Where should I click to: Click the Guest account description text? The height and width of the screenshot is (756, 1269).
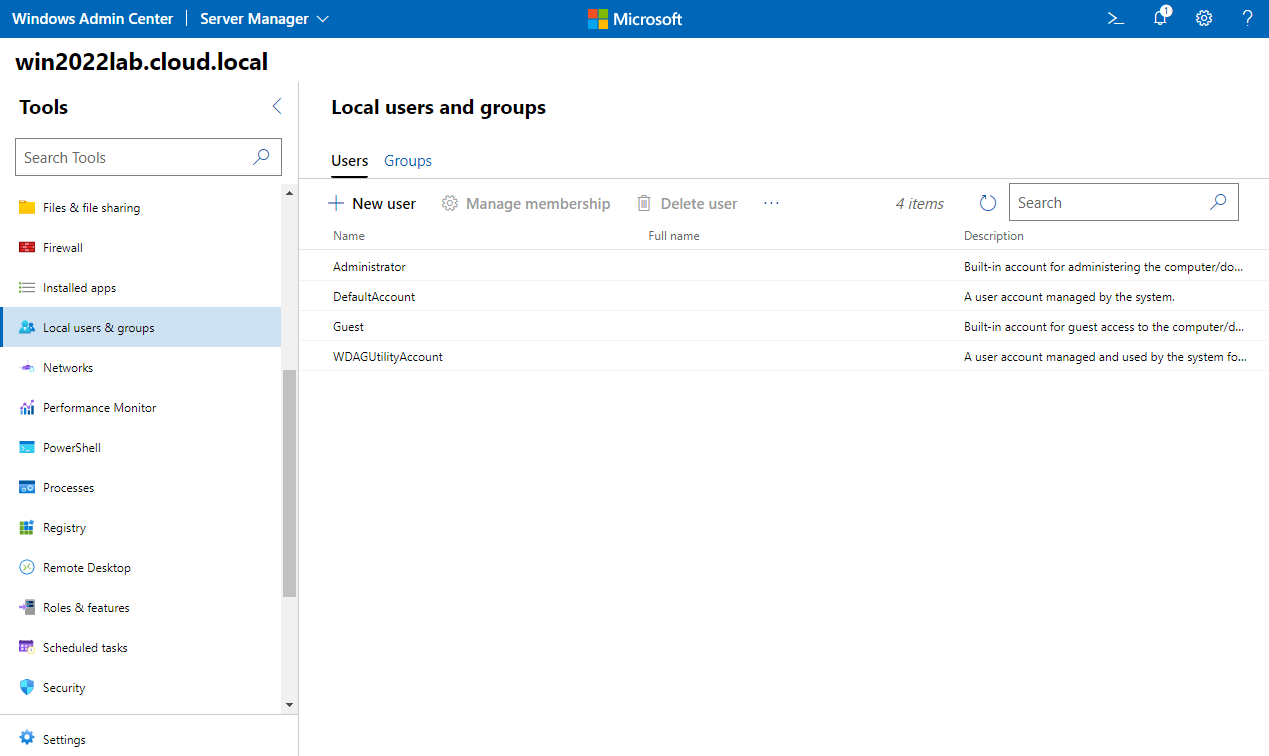[x=1104, y=327]
